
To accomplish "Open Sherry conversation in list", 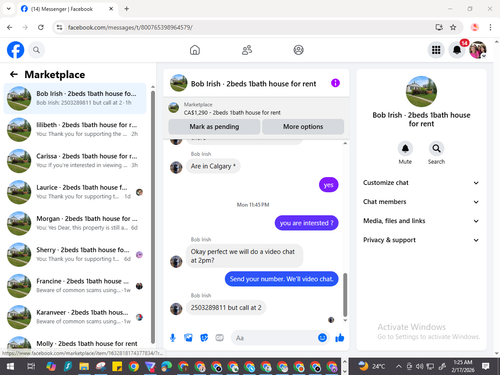I will click(75, 254).
